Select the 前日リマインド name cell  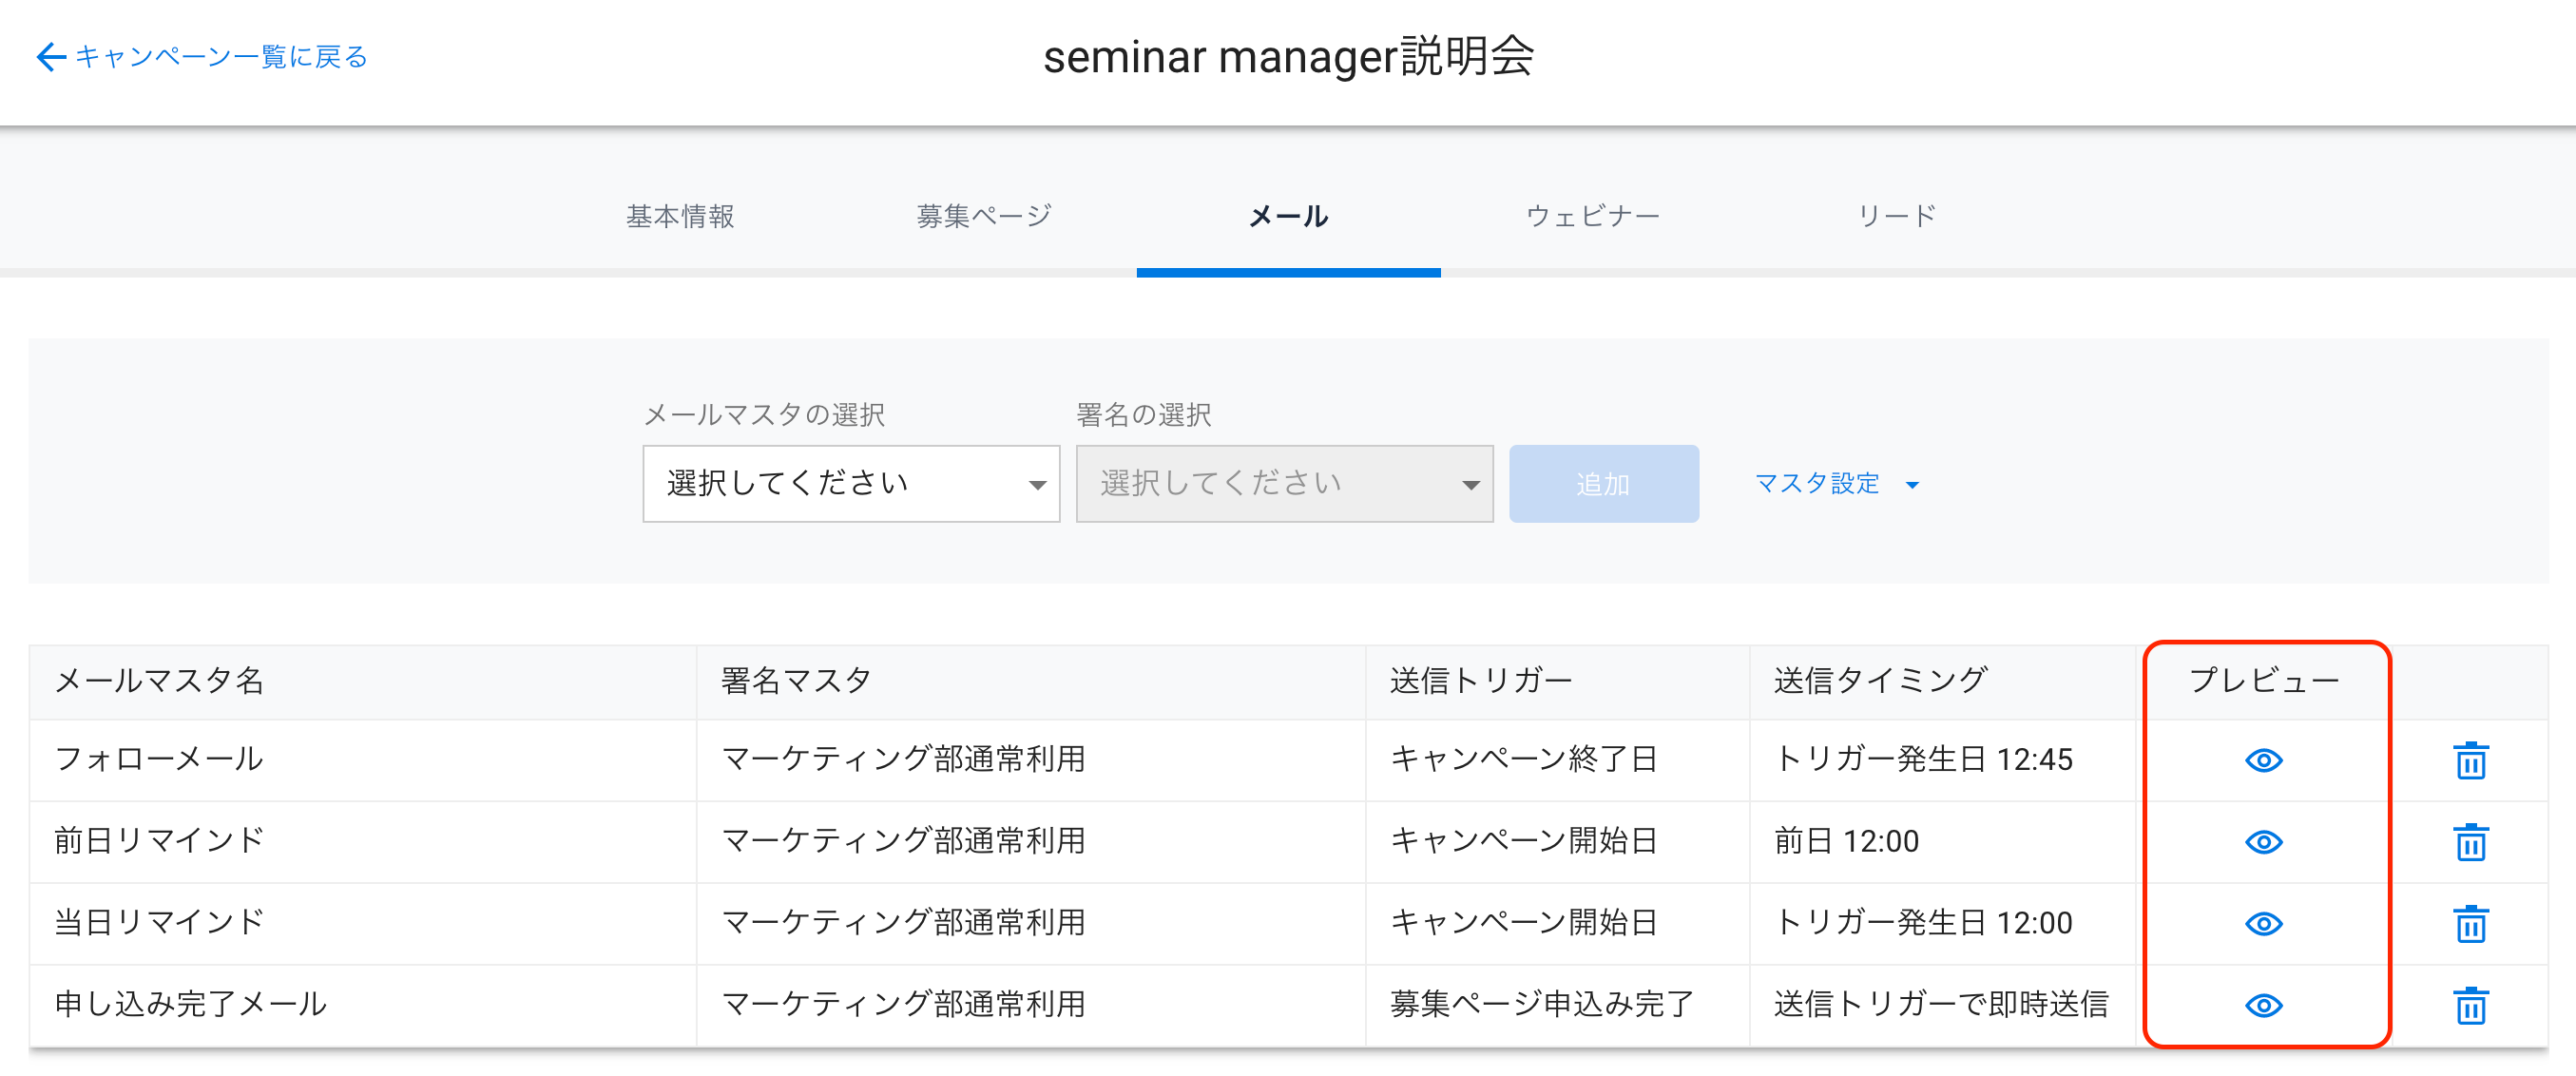tap(363, 842)
